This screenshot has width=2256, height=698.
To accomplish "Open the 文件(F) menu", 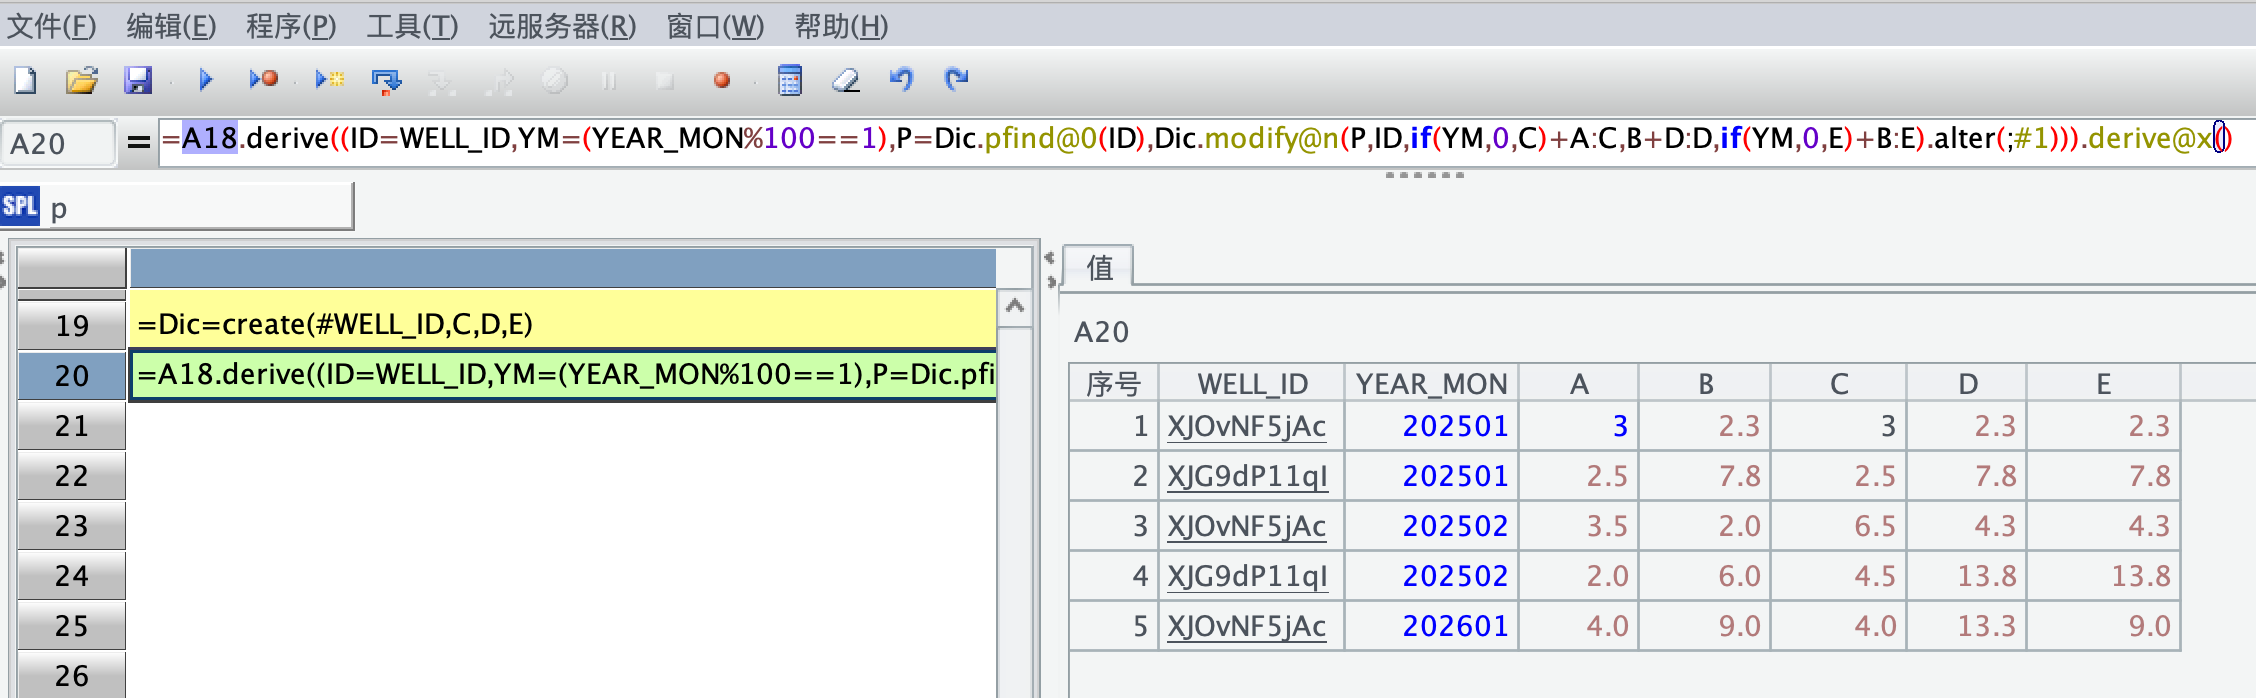I will pyautogui.click(x=52, y=26).
